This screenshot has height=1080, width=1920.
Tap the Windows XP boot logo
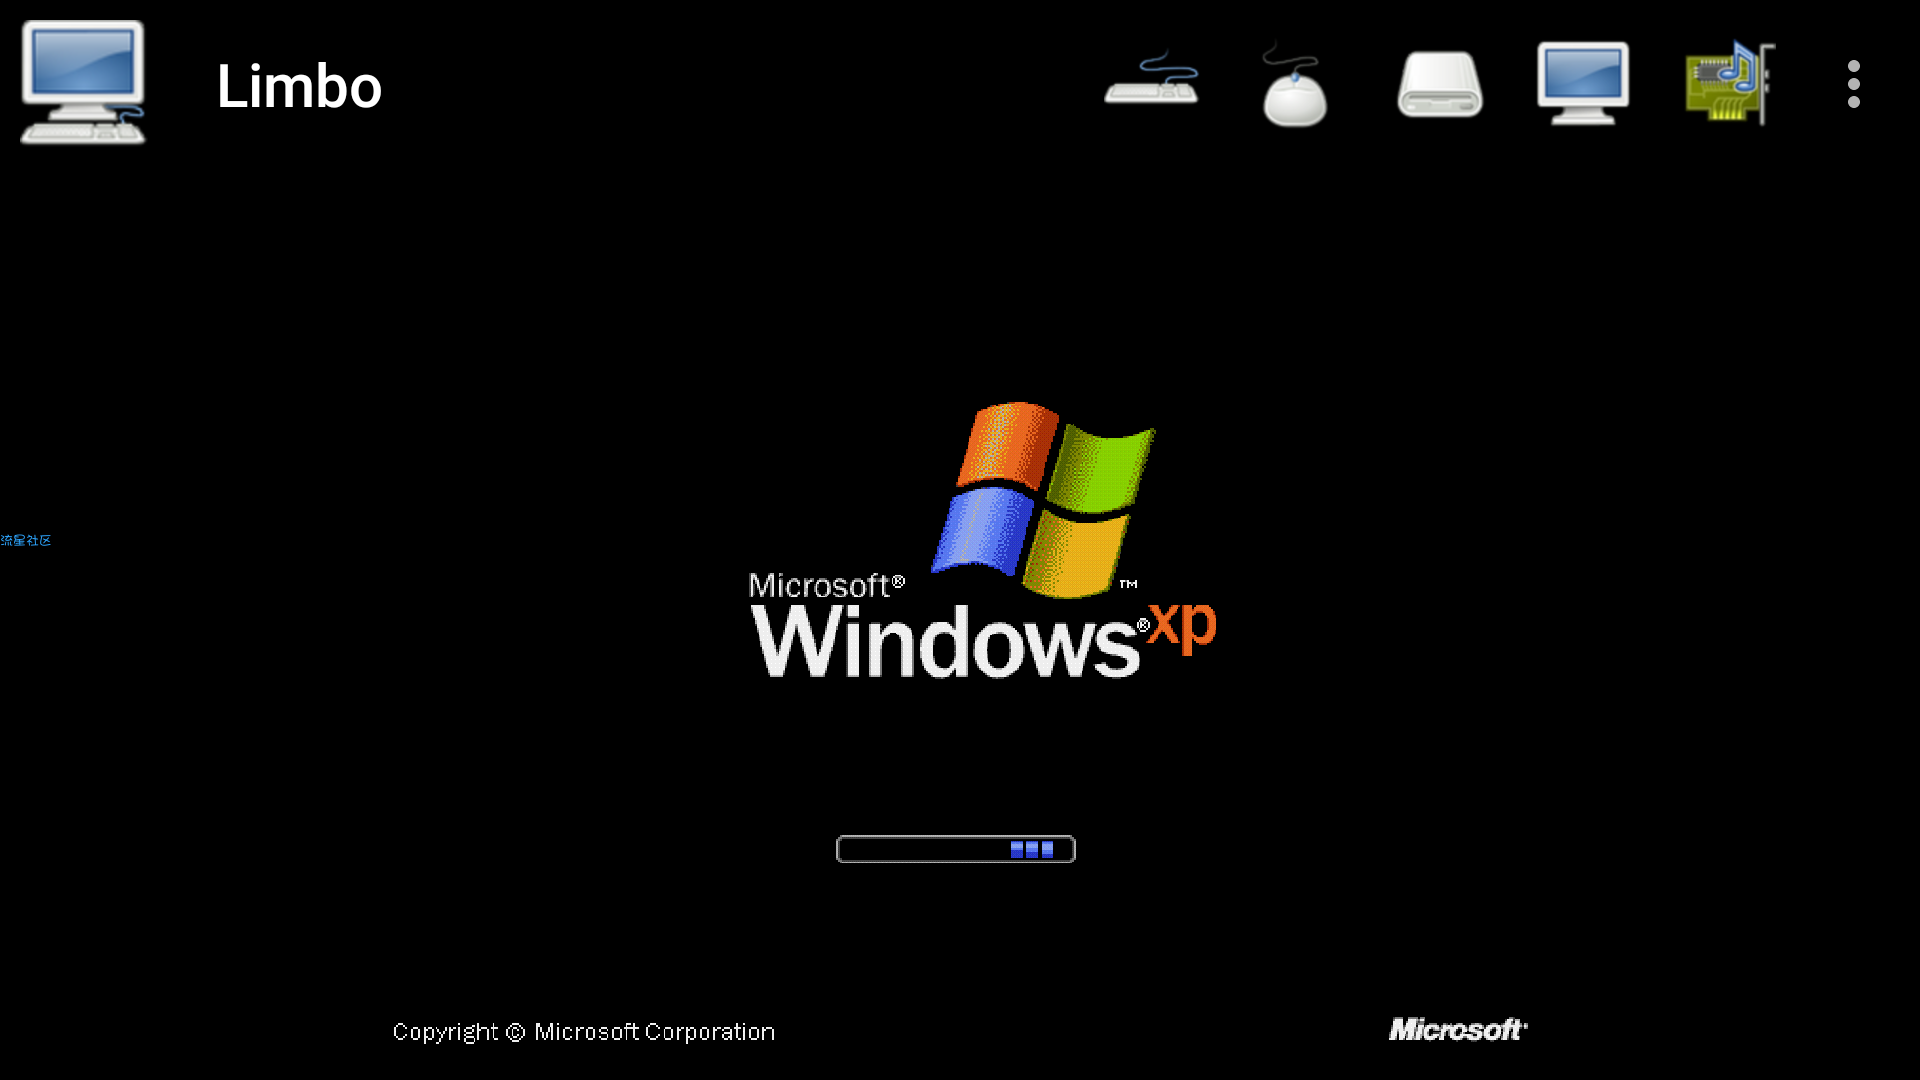[x=983, y=540]
